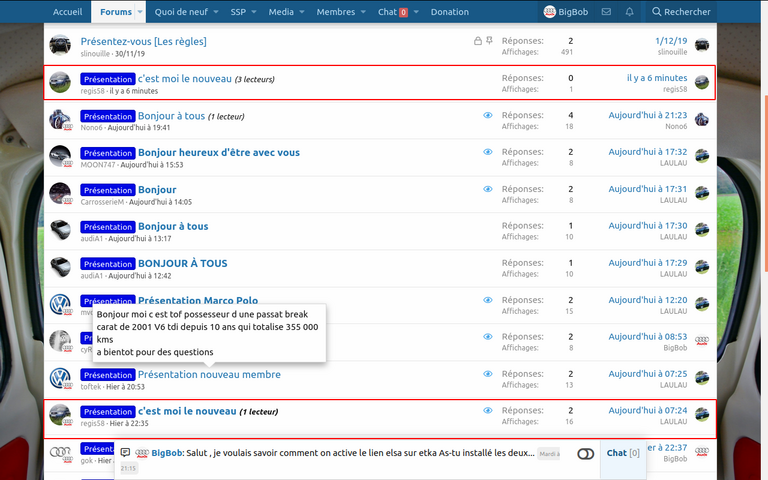
Task: Select the Forums tab
Action: (x=116, y=12)
